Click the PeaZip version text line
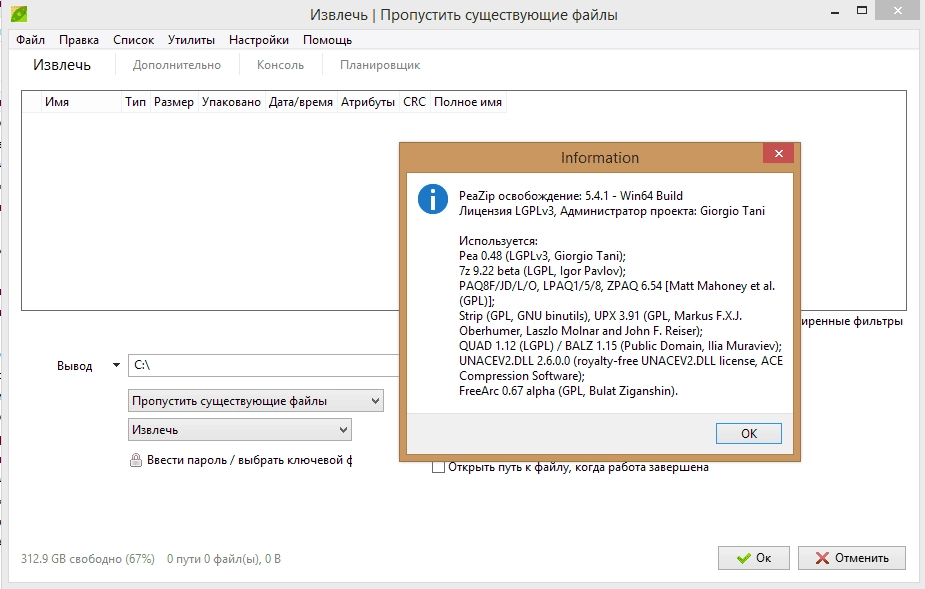The image size is (925, 589). point(570,196)
